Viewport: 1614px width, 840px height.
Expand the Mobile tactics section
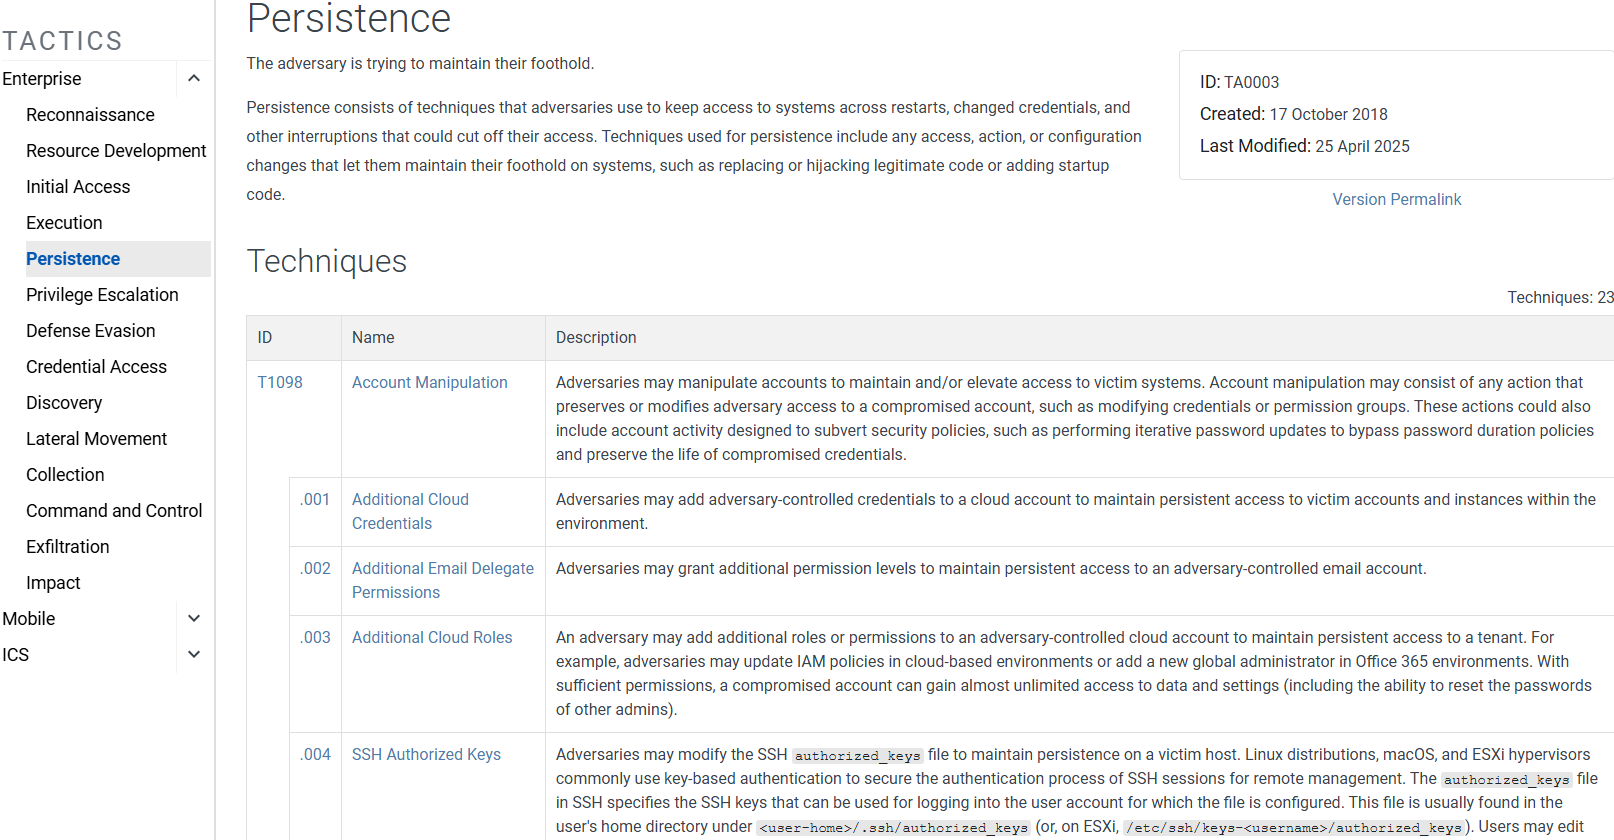tap(194, 619)
